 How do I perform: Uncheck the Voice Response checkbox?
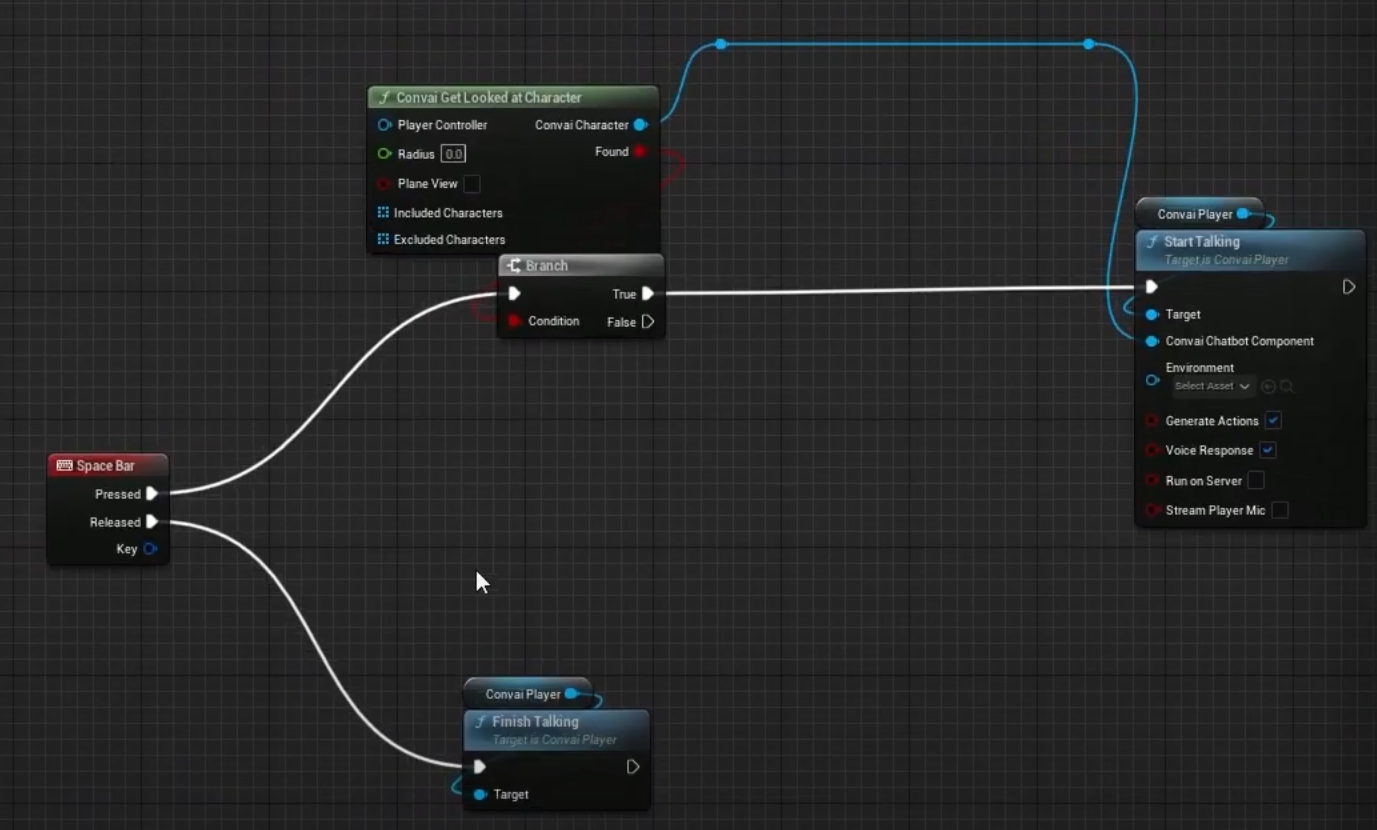click(1267, 451)
